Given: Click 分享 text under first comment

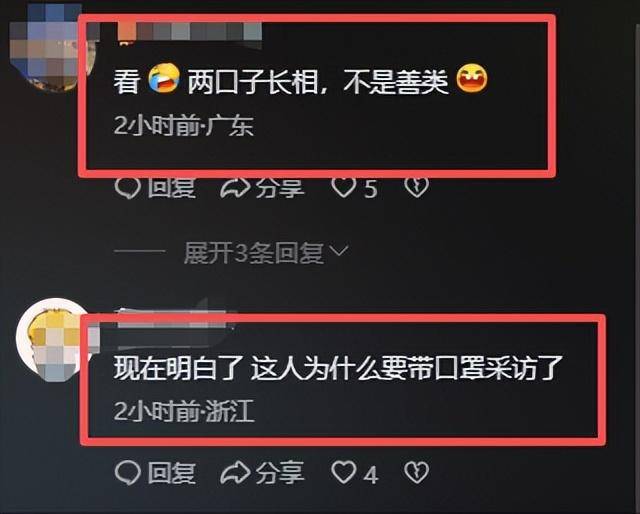Looking at the screenshot, I should [x=280, y=188].
